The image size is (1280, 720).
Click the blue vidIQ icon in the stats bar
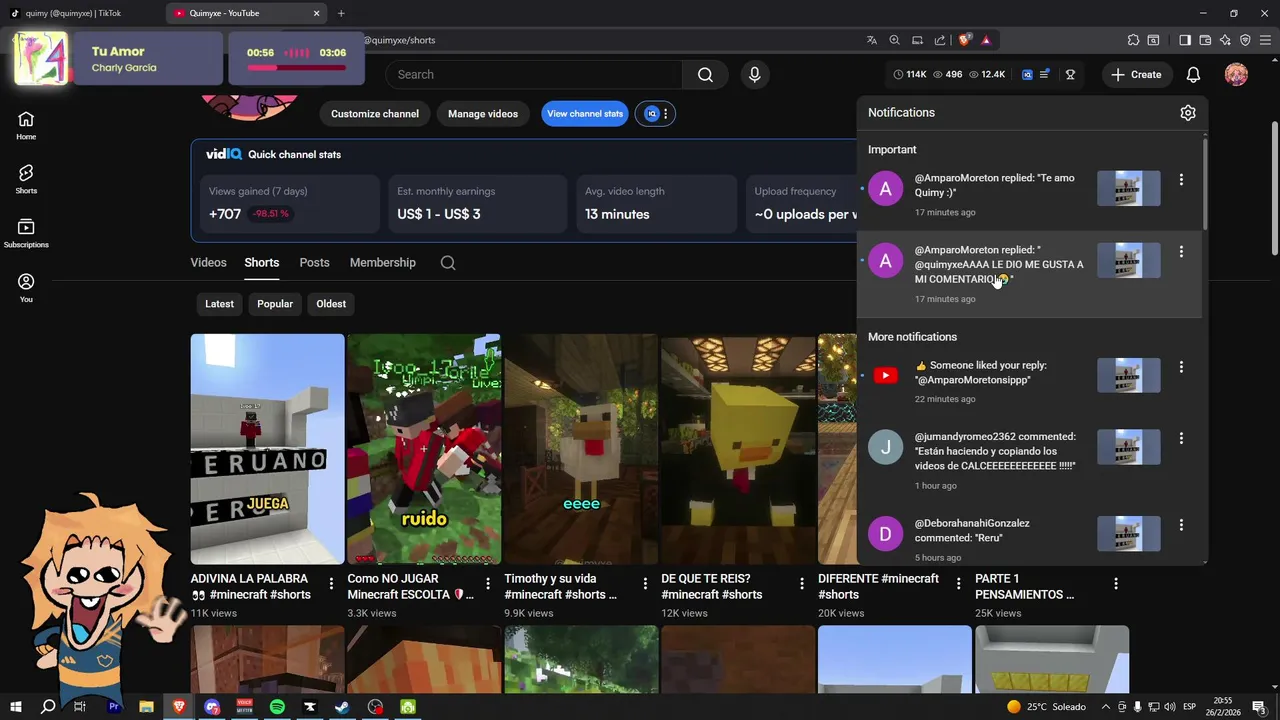(1027, 74)
